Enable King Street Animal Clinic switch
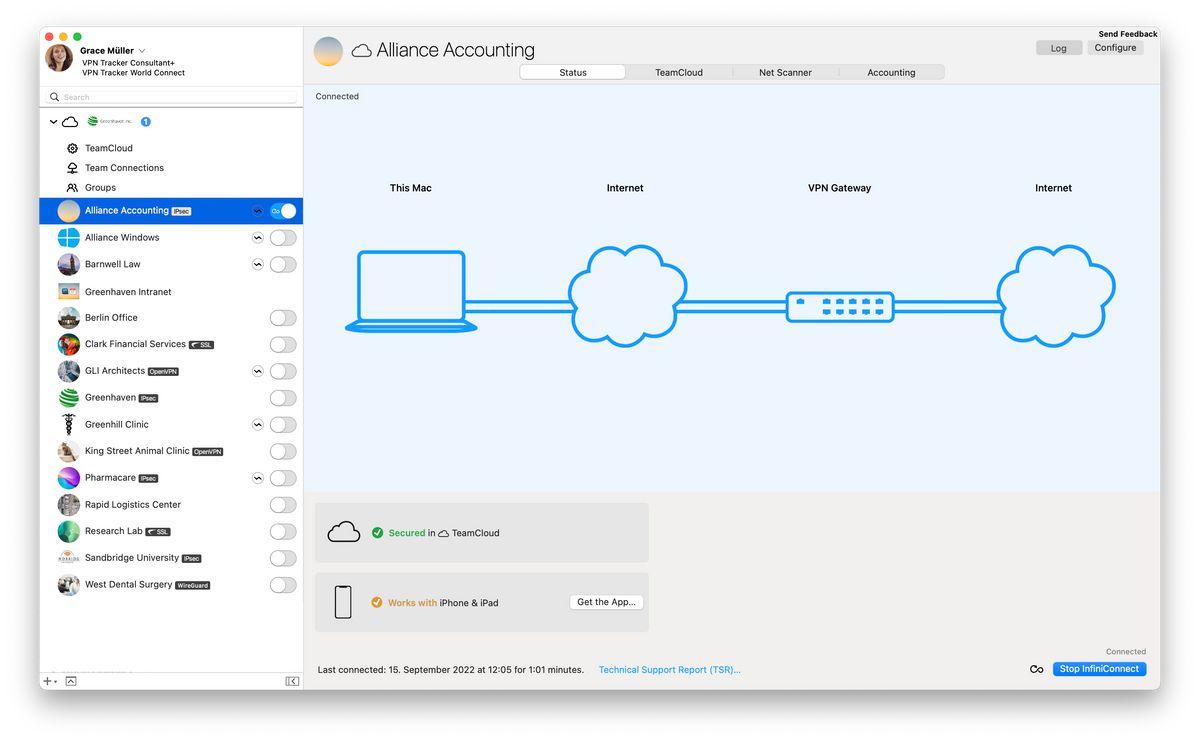 (x=283, y=451)
